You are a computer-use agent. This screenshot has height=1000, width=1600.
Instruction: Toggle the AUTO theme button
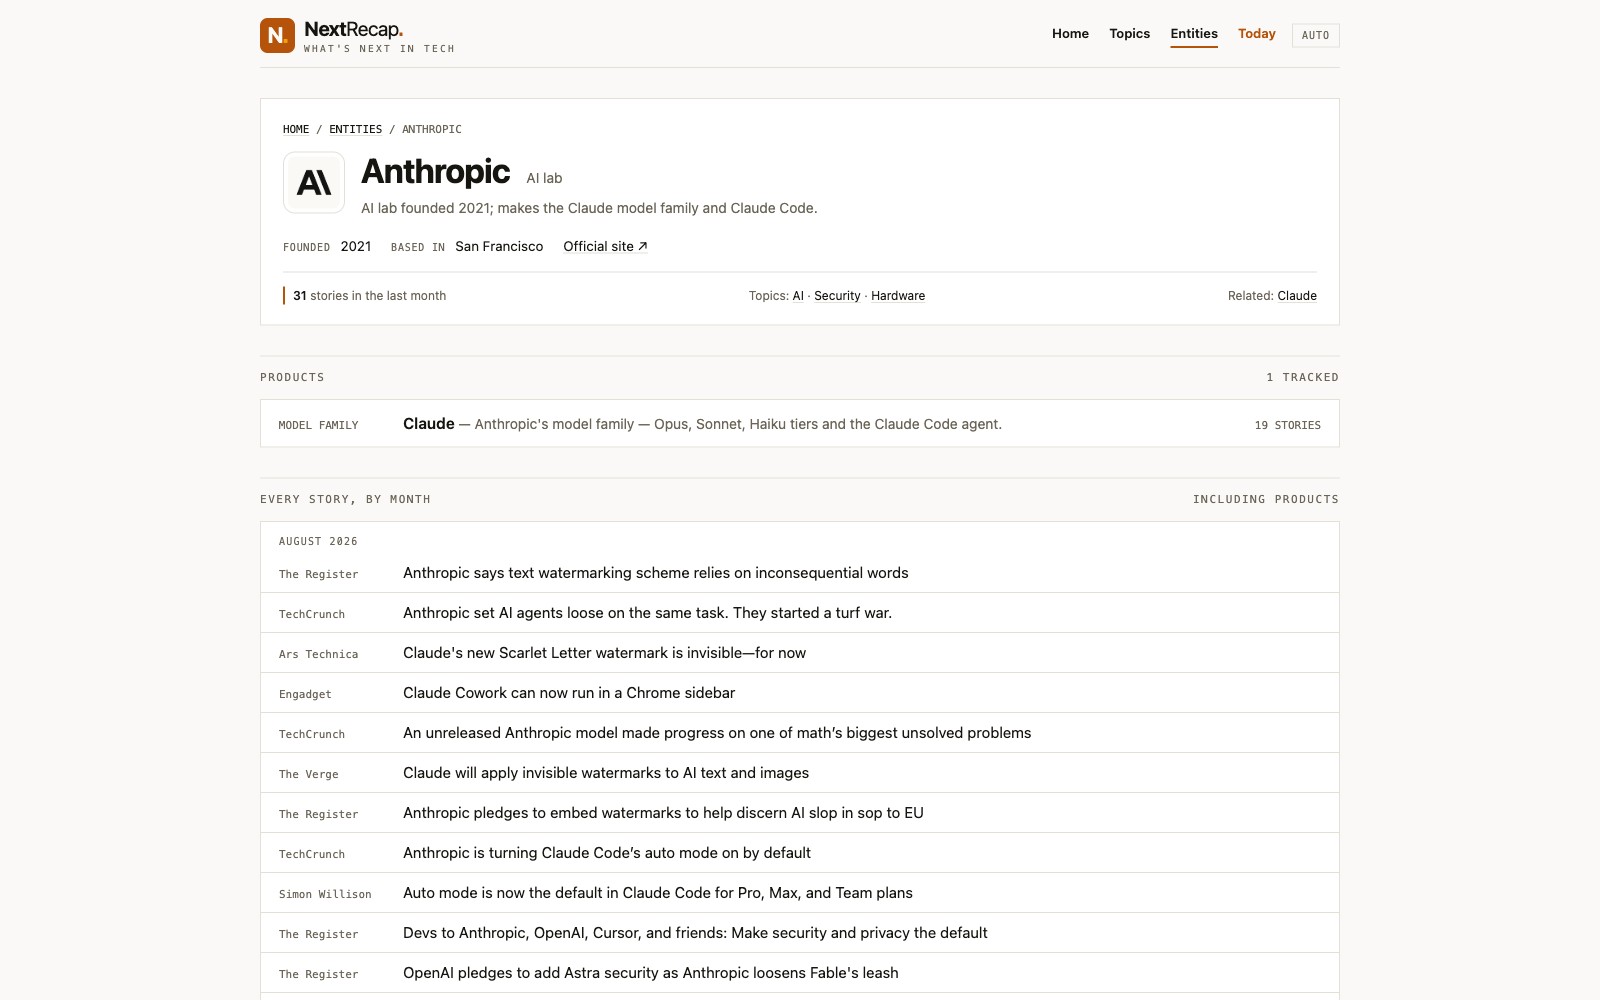click(1315, 35)
